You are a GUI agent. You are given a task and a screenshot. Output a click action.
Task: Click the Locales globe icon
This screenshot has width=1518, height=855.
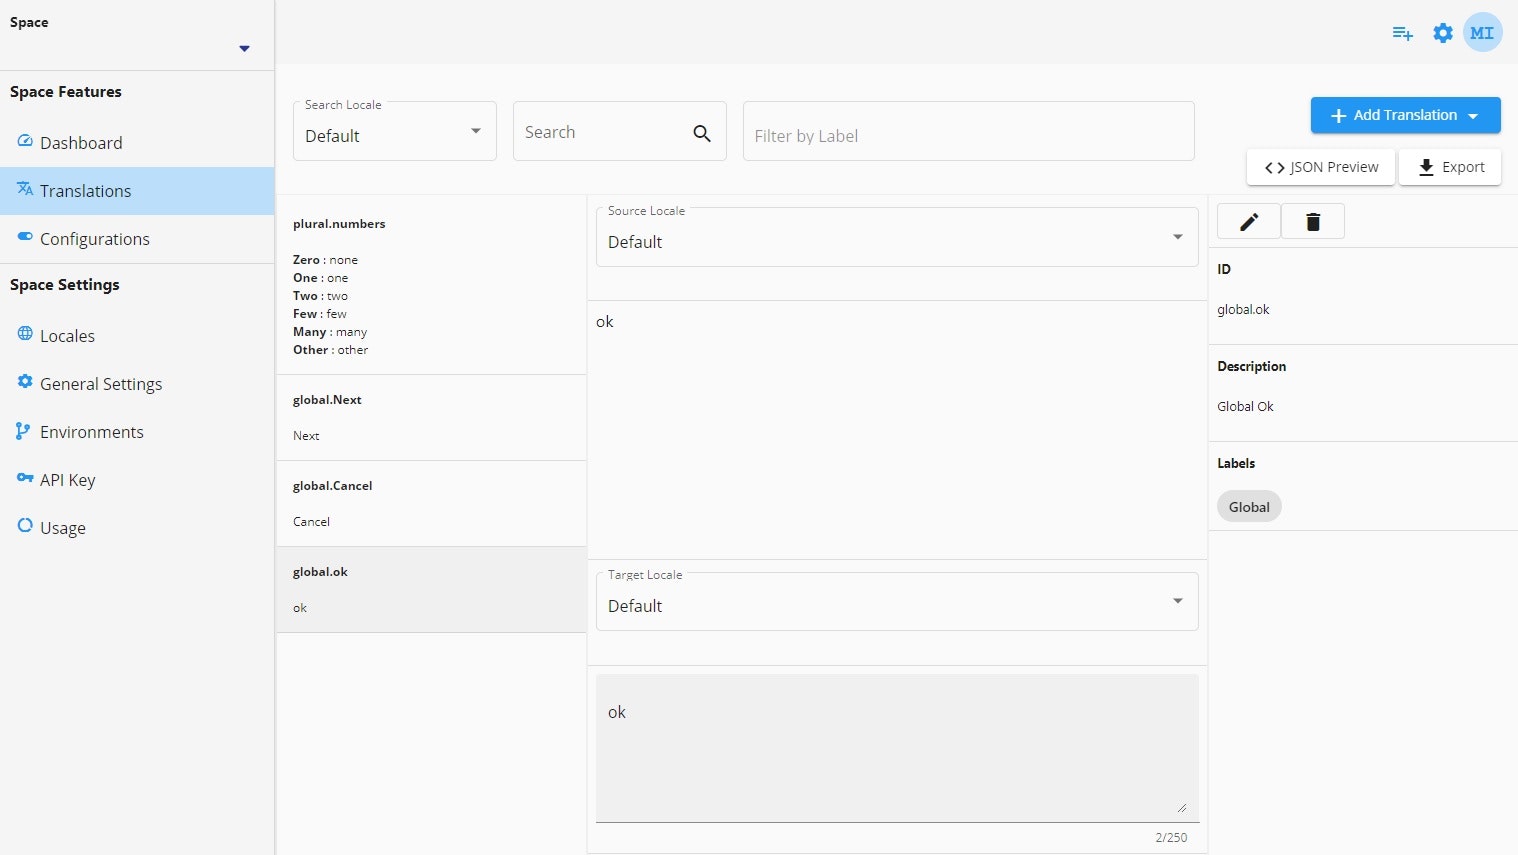pos(25,333)
